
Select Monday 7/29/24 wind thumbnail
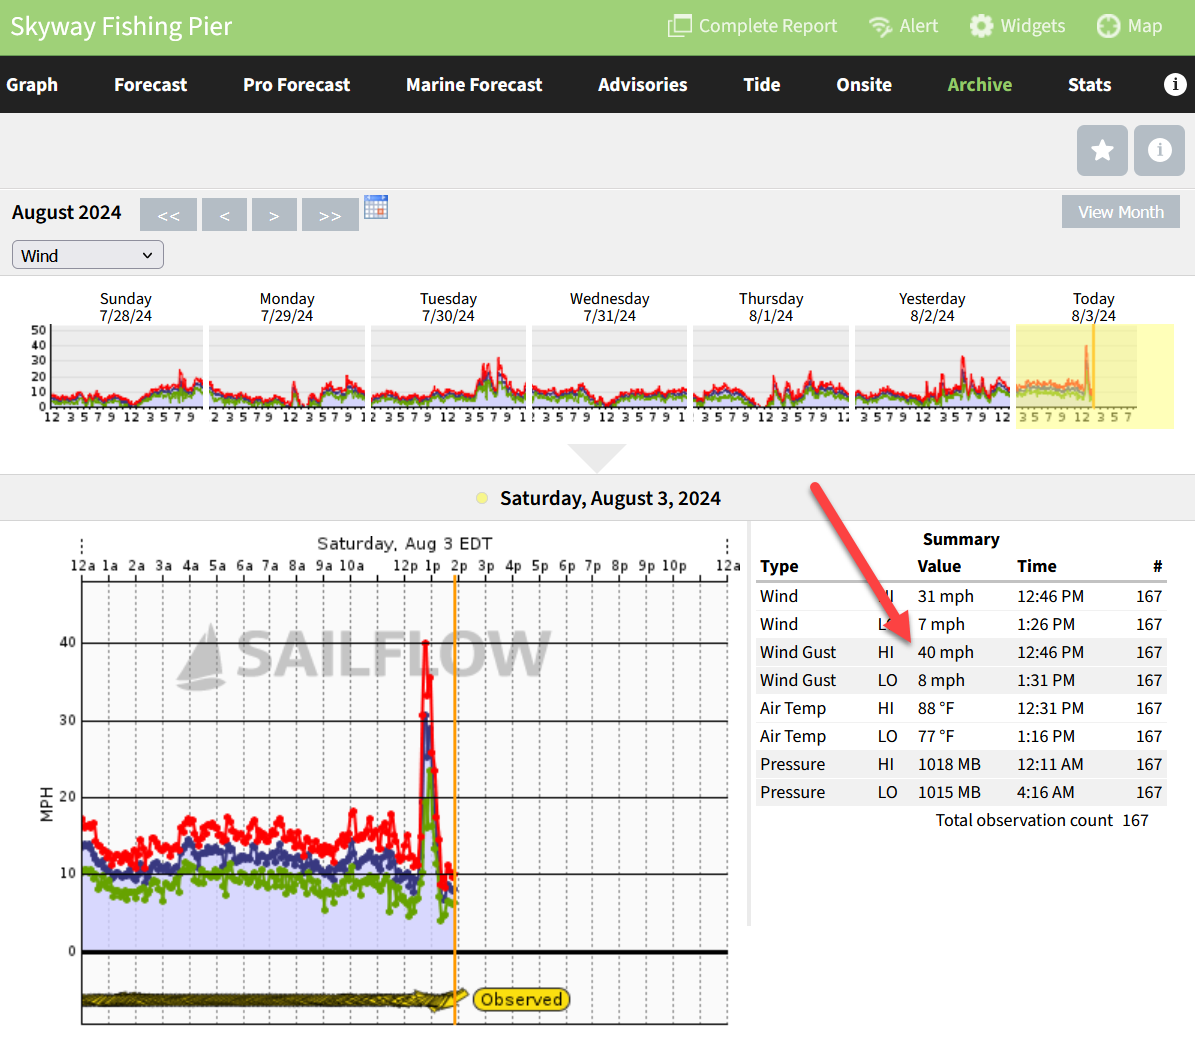pyautogui.click(x=287, y=366)
